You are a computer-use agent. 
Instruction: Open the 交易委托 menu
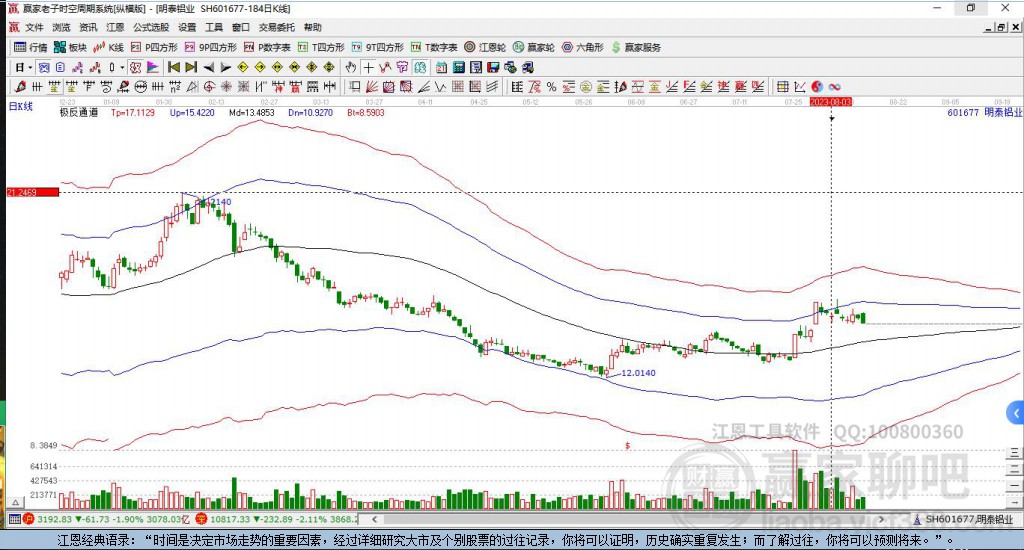(277, 27)
